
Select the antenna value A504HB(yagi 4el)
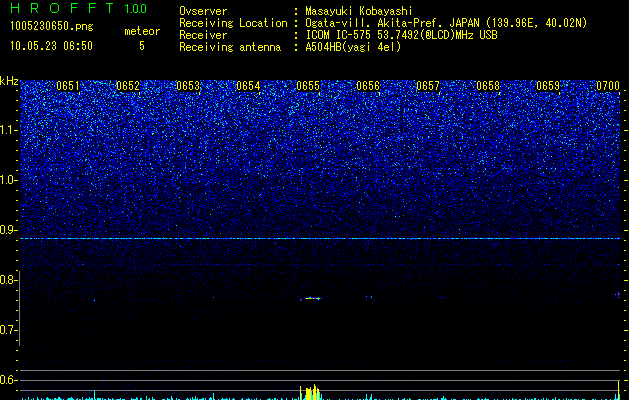(x=353, y=47)
